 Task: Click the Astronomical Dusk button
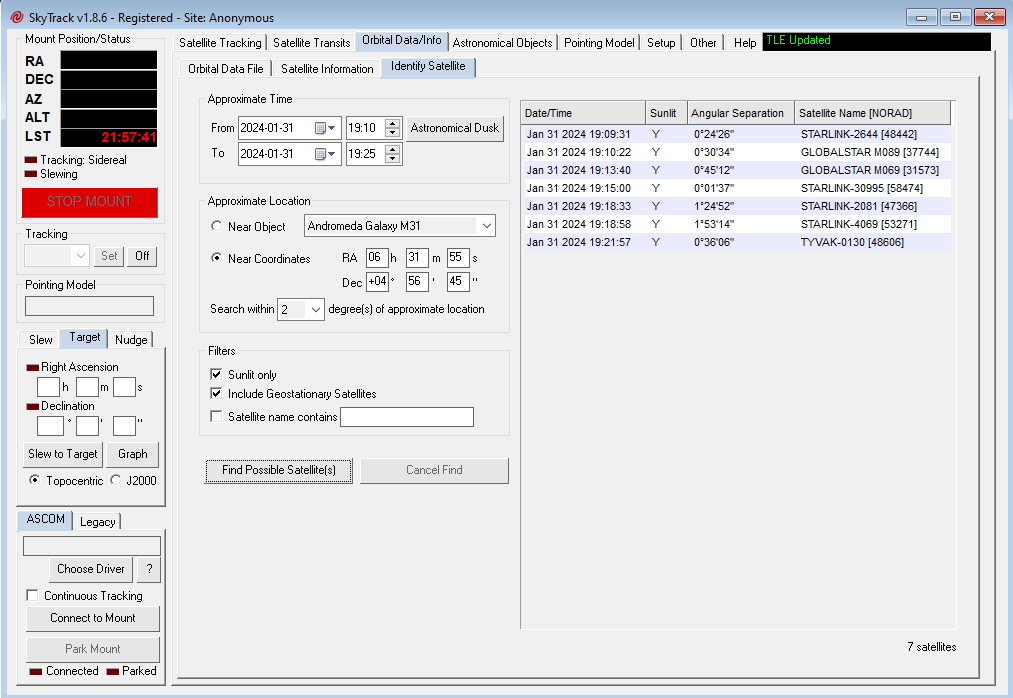(455, 128)
